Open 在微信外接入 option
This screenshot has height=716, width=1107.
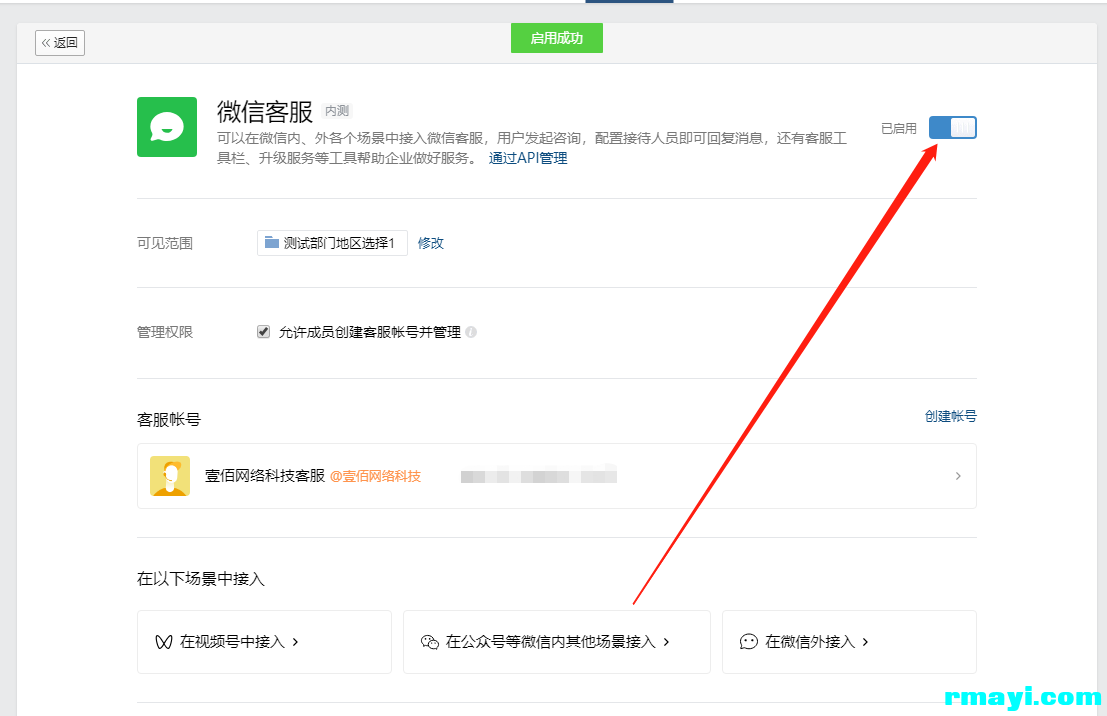pyautogui.click(x=849, y=642)
